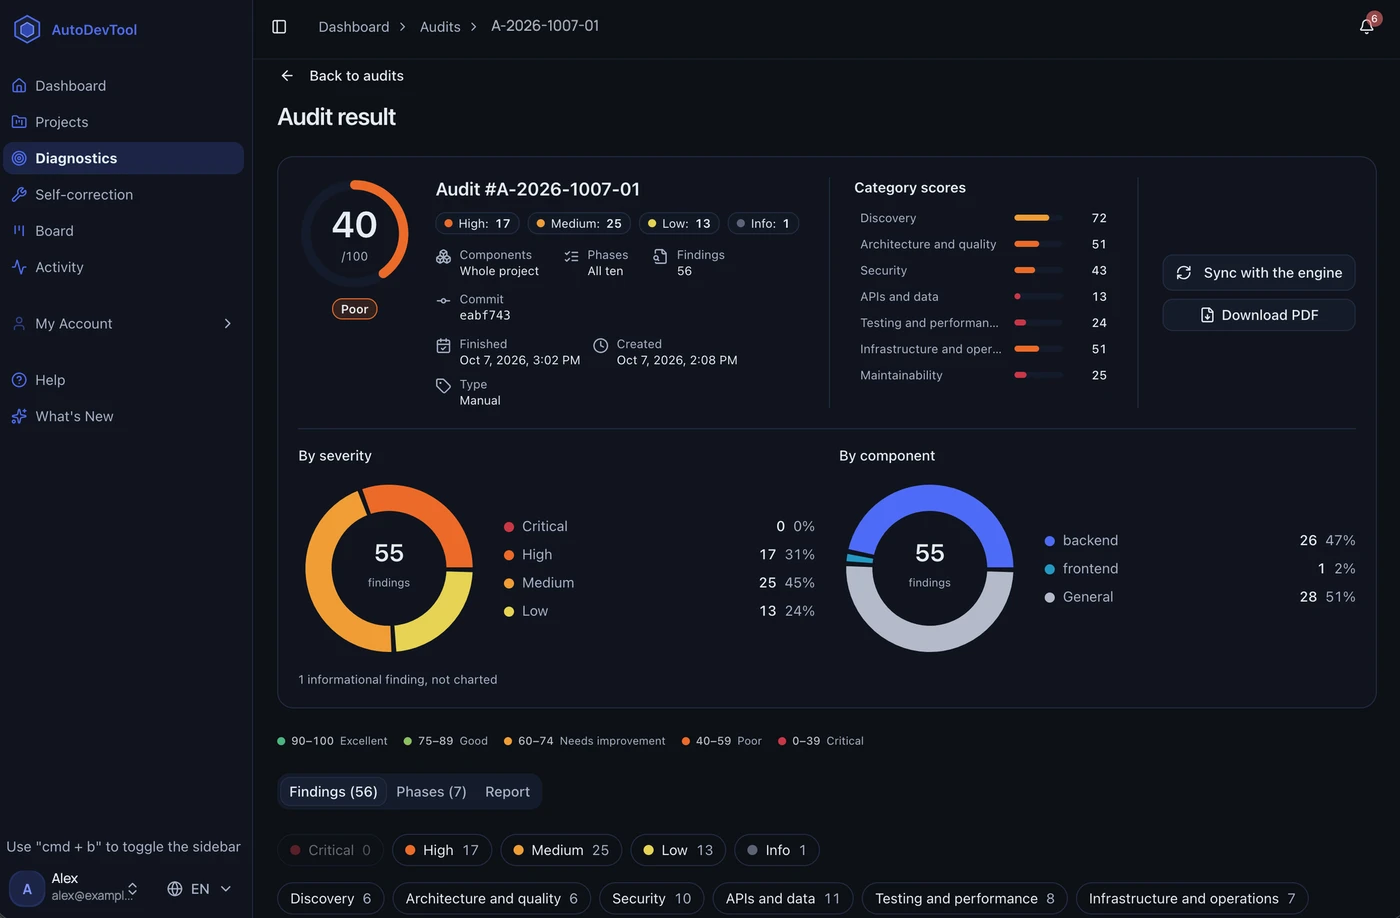Switch to the Phases (7) tab
The height and width of the screenshot is (918, 1400).
tap(431, 792)
